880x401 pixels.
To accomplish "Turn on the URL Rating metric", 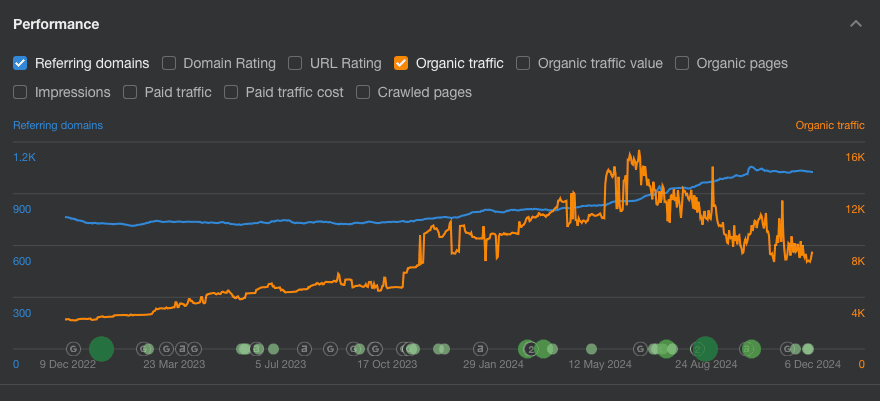I will [x=295, y=63].
